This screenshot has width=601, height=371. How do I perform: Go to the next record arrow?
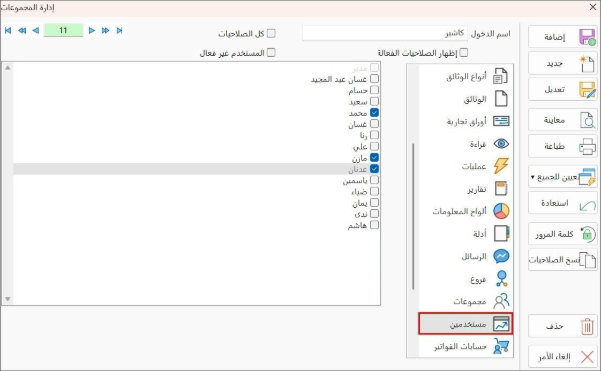pyautogui.click(x=92, y=31)
